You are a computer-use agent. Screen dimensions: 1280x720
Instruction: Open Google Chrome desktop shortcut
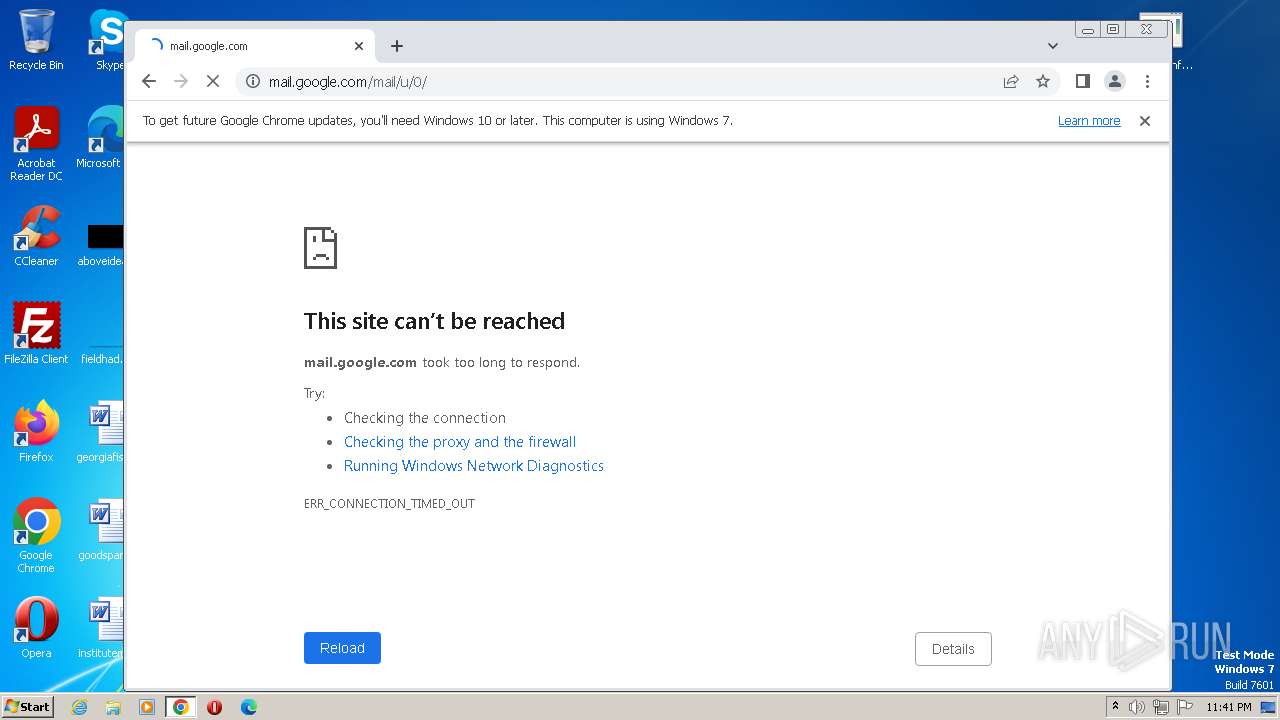pyautogui.click(x=36, y=536)
